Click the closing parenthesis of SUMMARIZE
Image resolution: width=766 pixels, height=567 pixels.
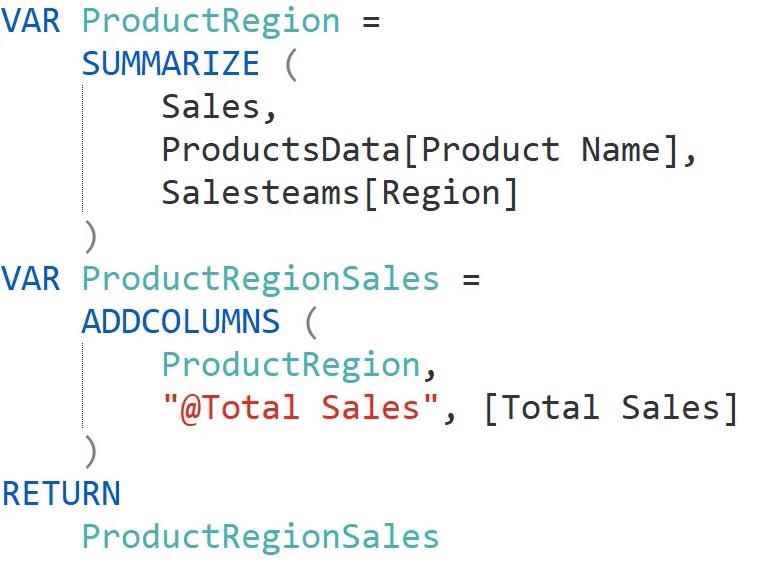tap(91, 237)
